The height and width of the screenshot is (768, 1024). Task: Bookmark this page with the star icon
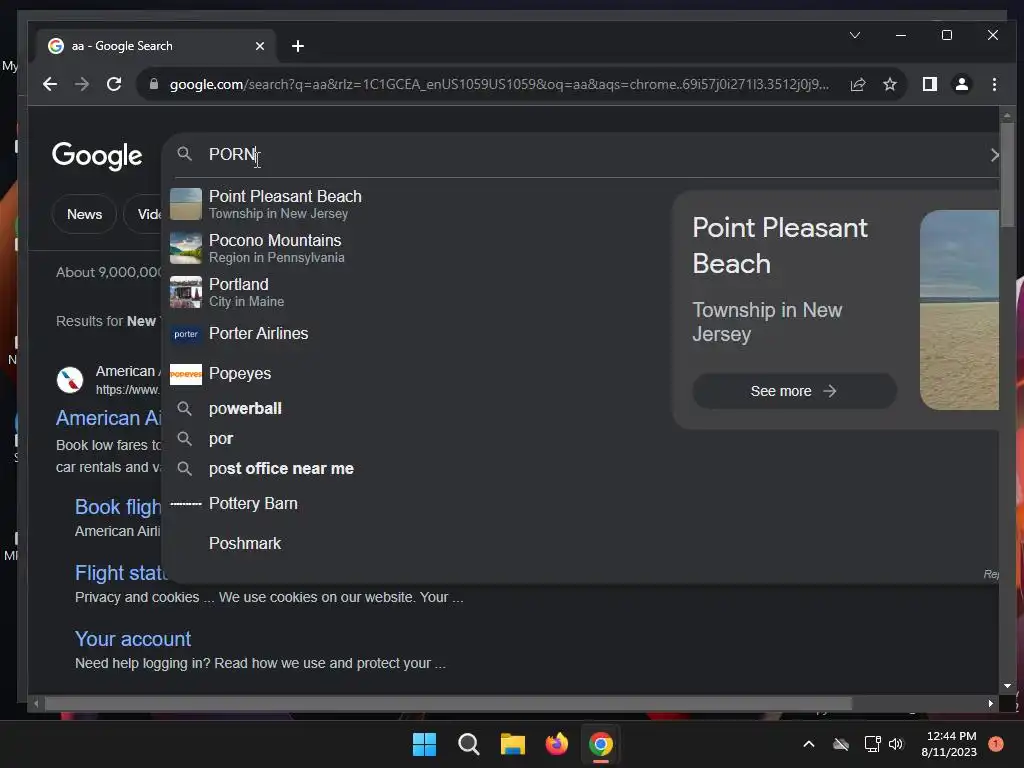tap(889, 84)
